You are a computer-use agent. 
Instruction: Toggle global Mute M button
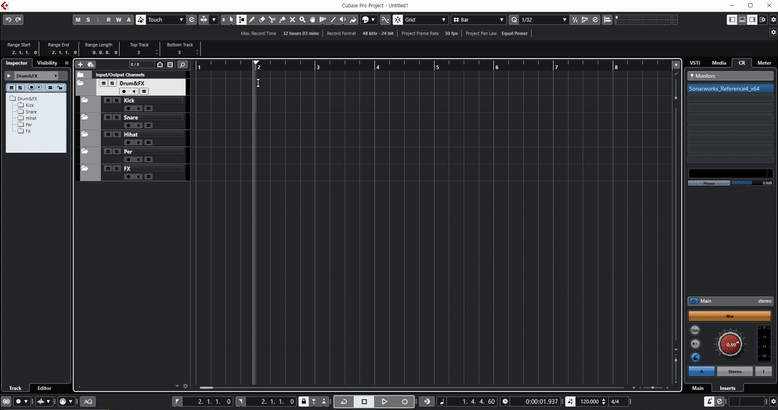click(x=78, y=20)
